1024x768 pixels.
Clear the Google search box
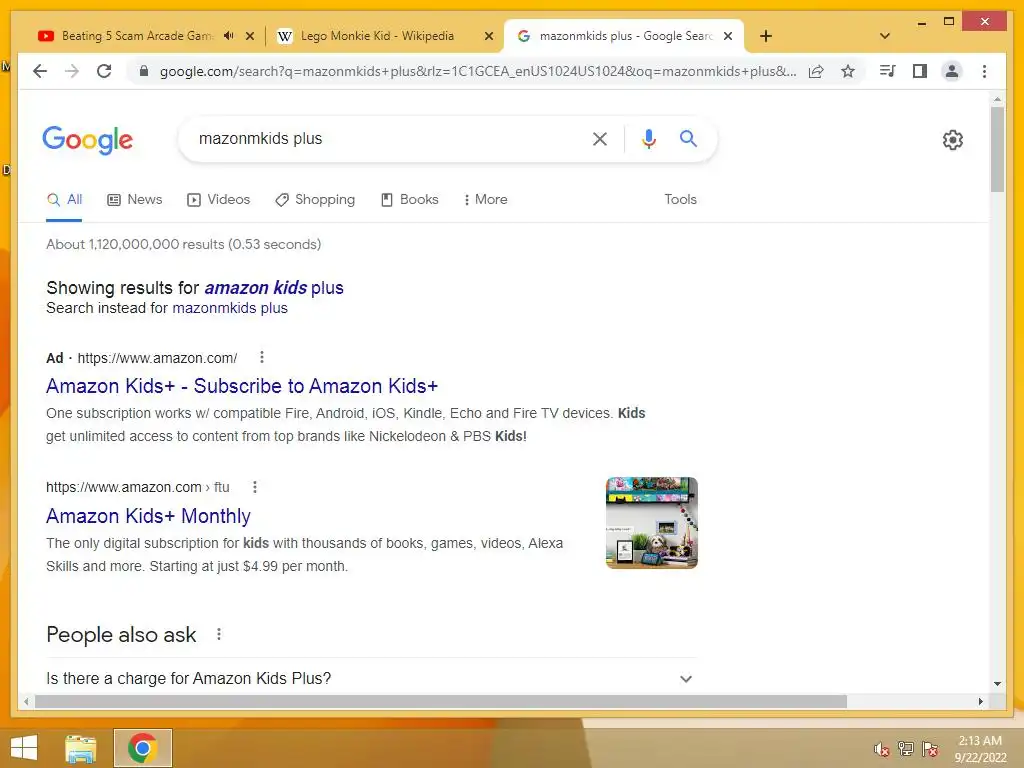coord(600,138)
